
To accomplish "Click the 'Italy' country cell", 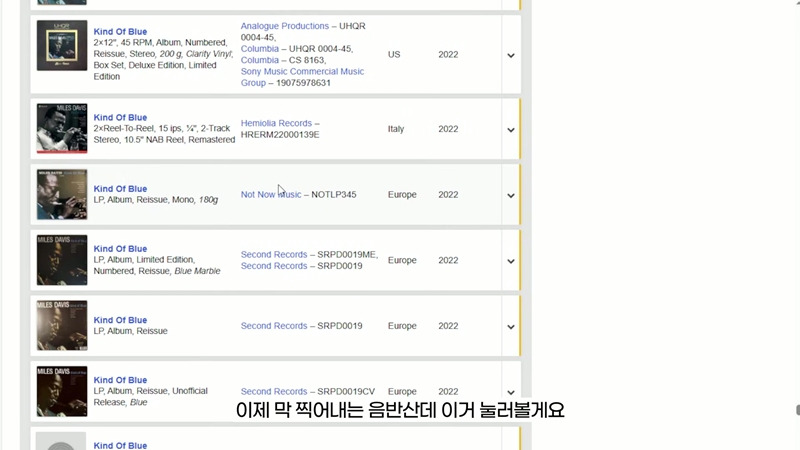I will coord(396,129).
